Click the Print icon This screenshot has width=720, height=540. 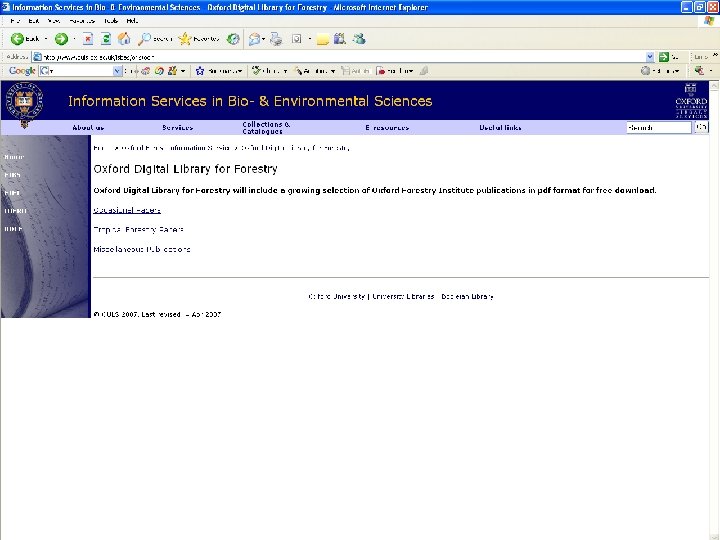pyautogui.click(x=276, y=39)
